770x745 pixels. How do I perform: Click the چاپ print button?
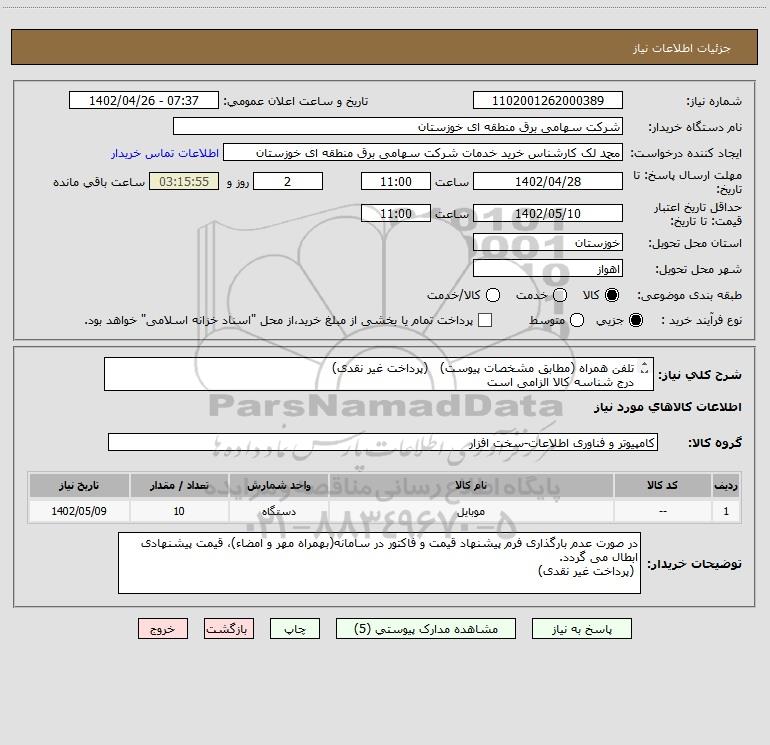[295, 629]
